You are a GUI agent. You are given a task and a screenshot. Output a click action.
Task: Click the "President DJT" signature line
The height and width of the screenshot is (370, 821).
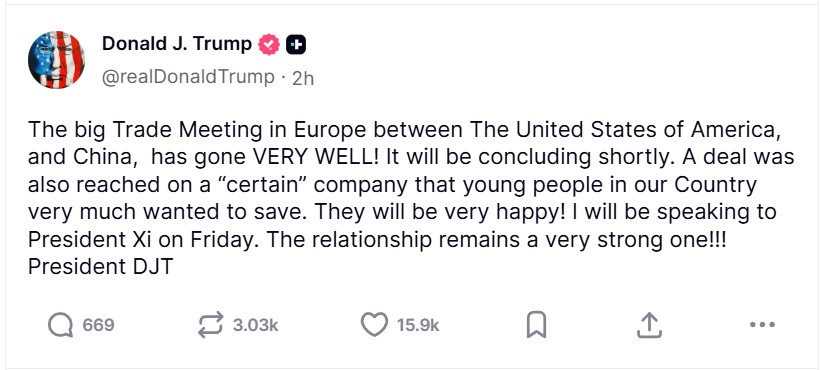pos(100,267)
